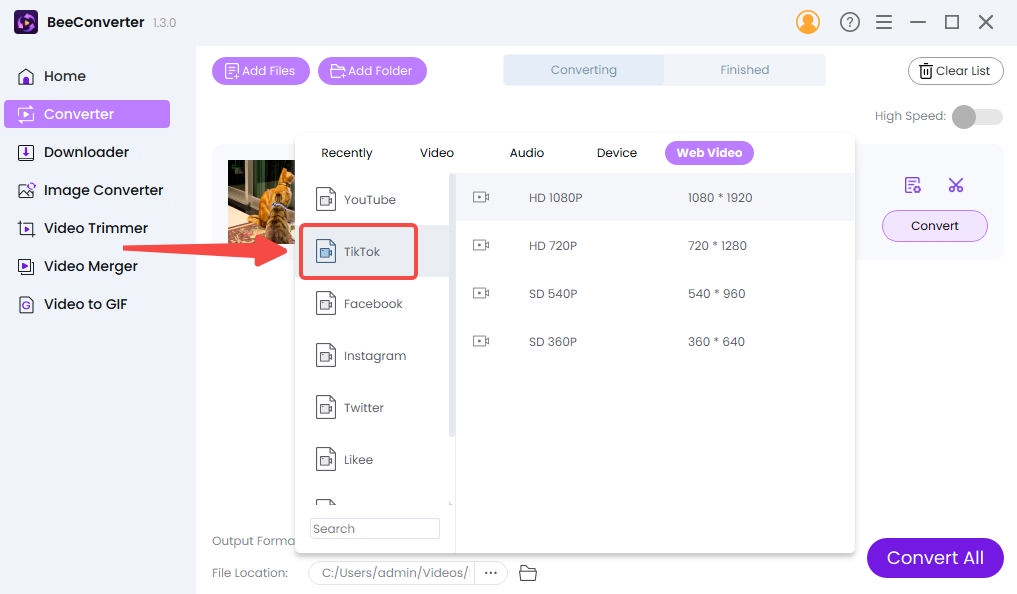Click the 540 * 960 resolution value
Viewport: 1017px width, 594px height.
click(717, 294)
